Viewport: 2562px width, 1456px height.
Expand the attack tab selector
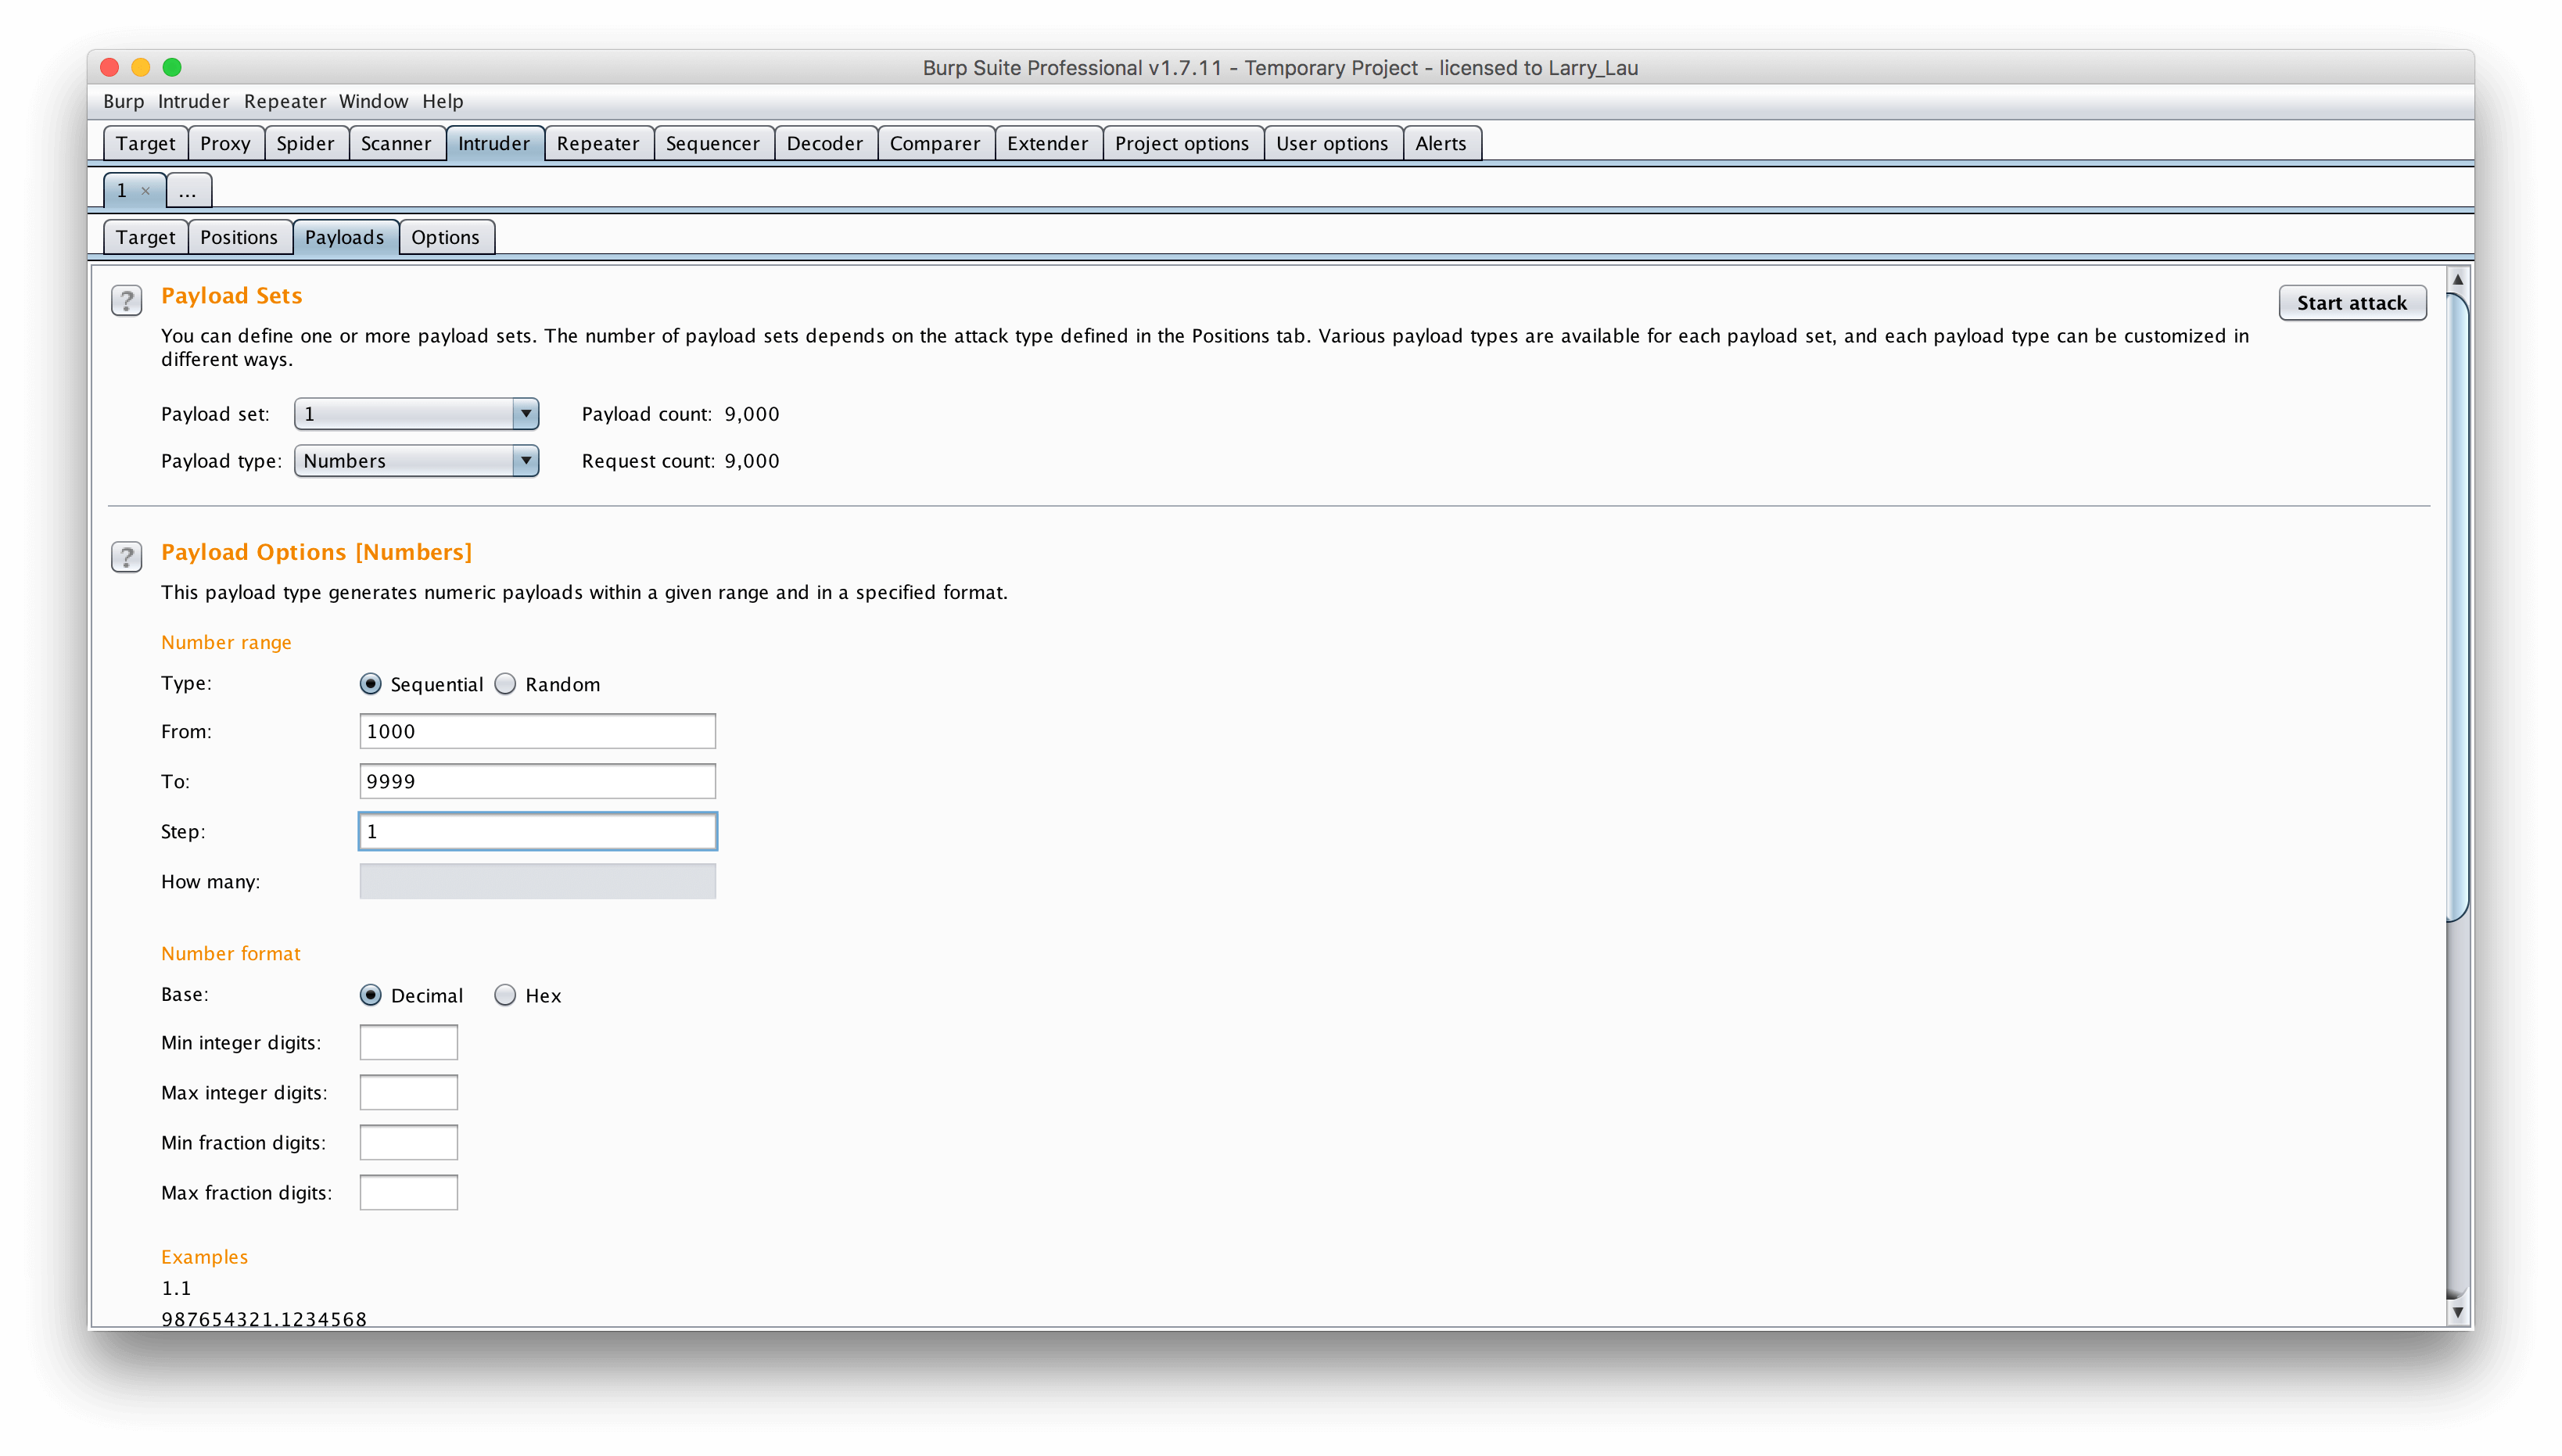188,188
